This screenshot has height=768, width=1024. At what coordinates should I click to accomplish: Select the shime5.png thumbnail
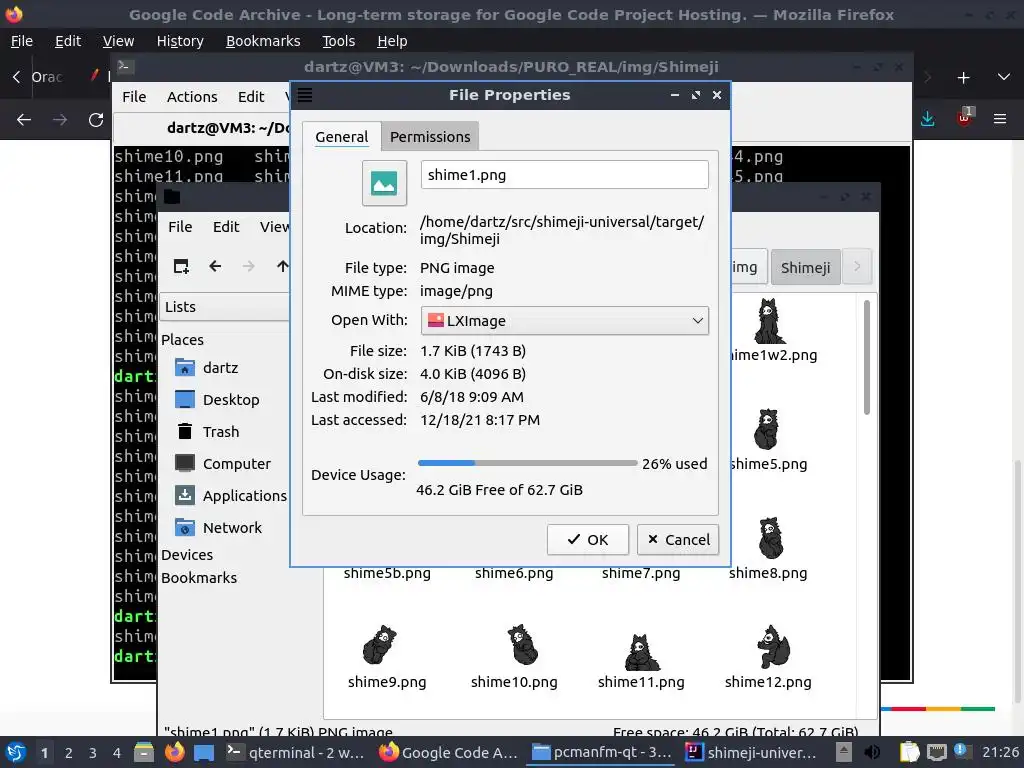[x=768, y=430]
